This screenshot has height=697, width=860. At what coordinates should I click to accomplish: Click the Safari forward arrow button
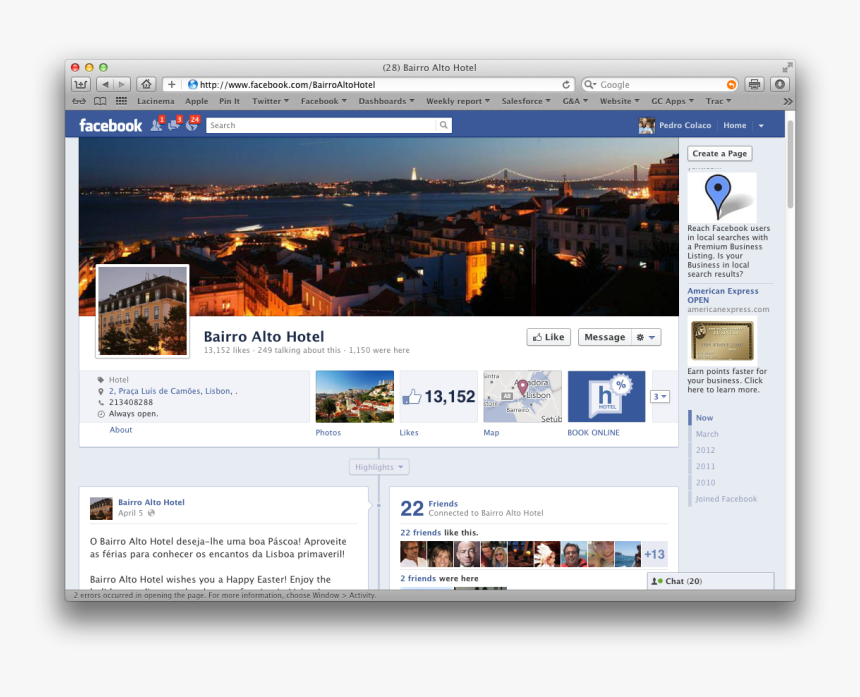122,84
